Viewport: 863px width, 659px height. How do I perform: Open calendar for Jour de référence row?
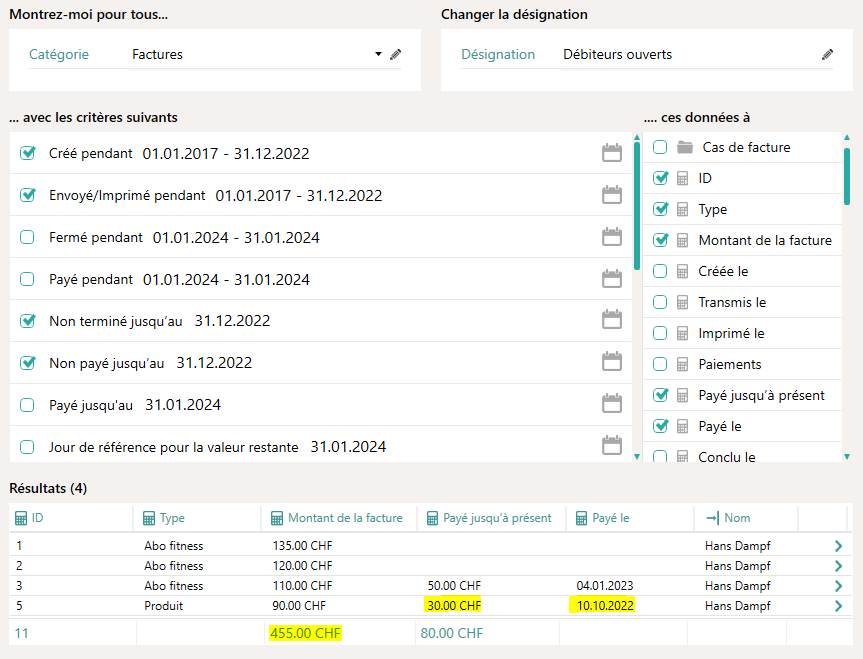click(x=611, y=446)
